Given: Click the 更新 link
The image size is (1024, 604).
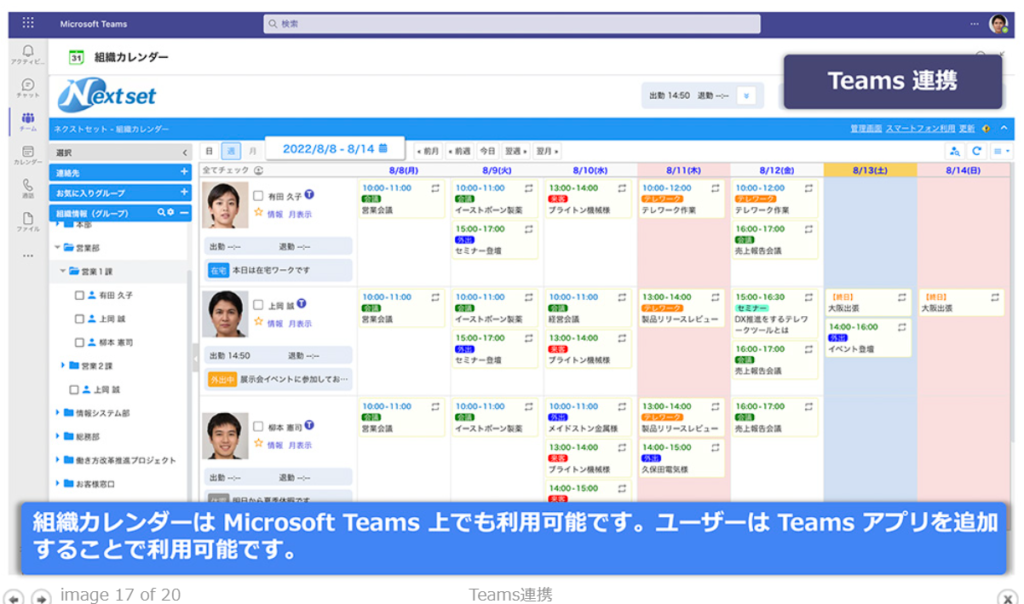Looking at the screenshot, I should point(967,129).
